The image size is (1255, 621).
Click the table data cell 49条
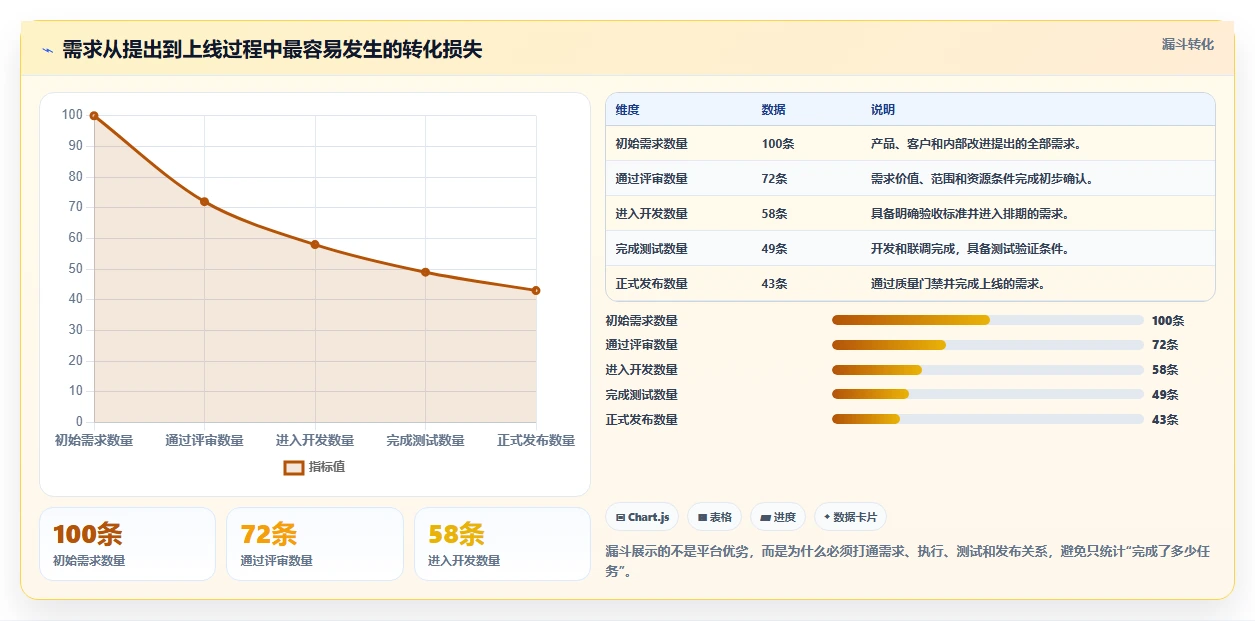[x=774, y=249]
